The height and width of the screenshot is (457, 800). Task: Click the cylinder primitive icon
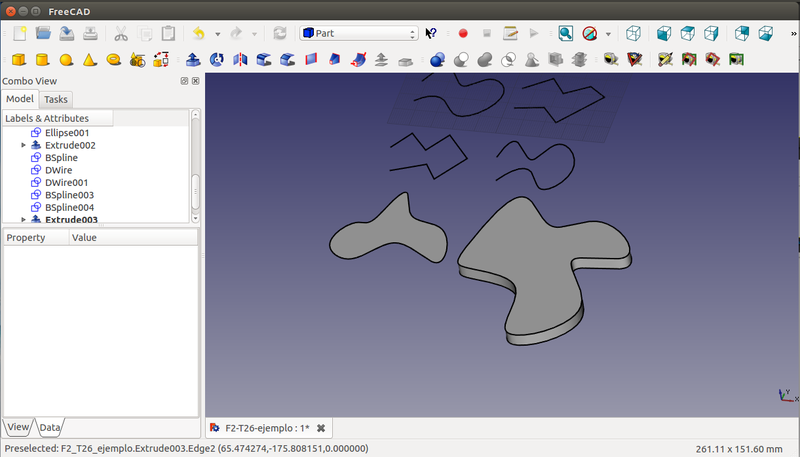point(42,60)
